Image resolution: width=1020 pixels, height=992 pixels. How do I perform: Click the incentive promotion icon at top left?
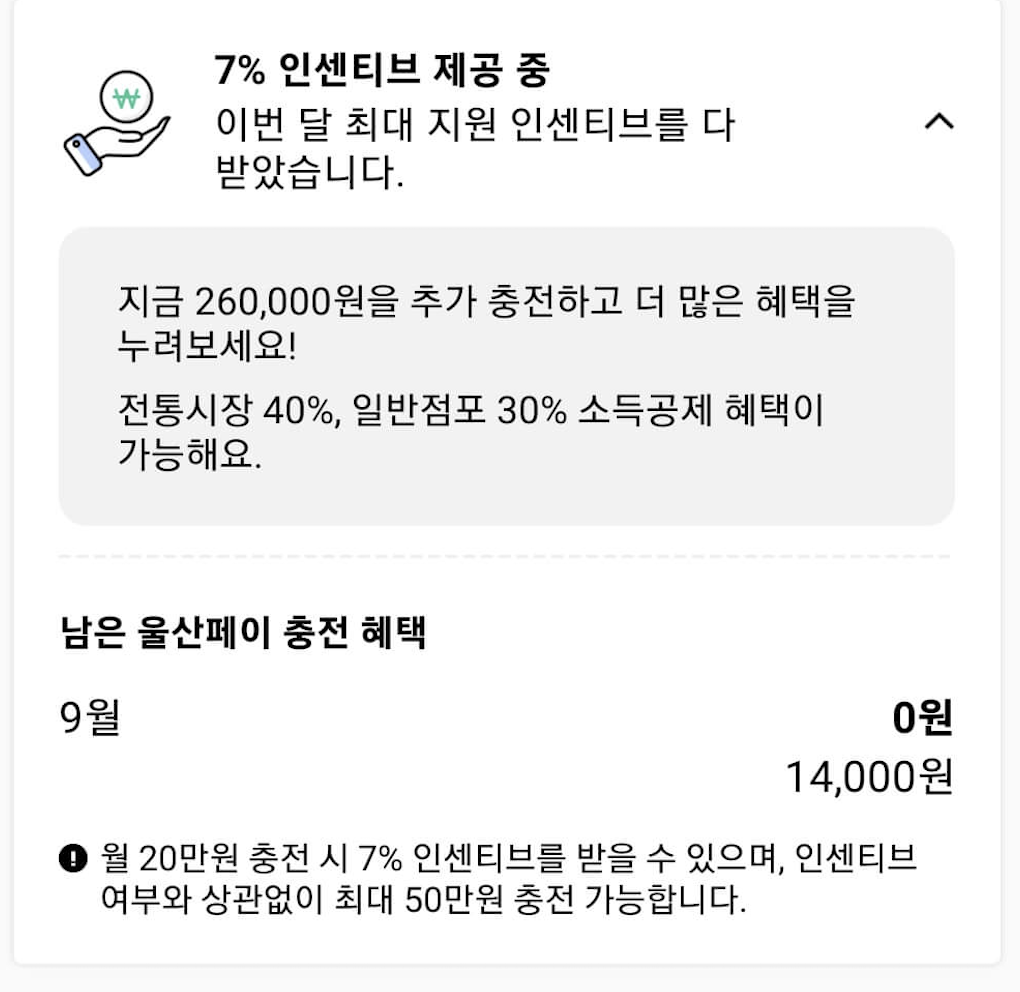[x=120, y=120]
